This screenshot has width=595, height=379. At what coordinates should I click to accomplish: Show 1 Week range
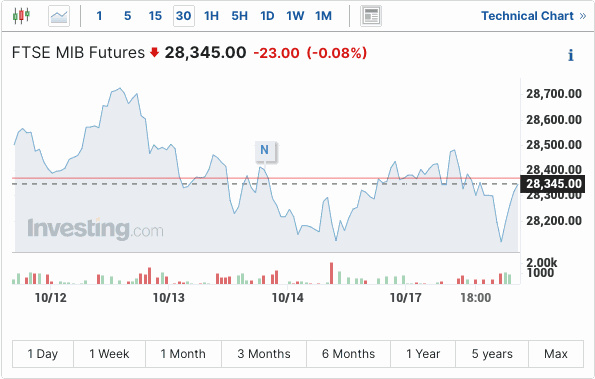[109, 354]
